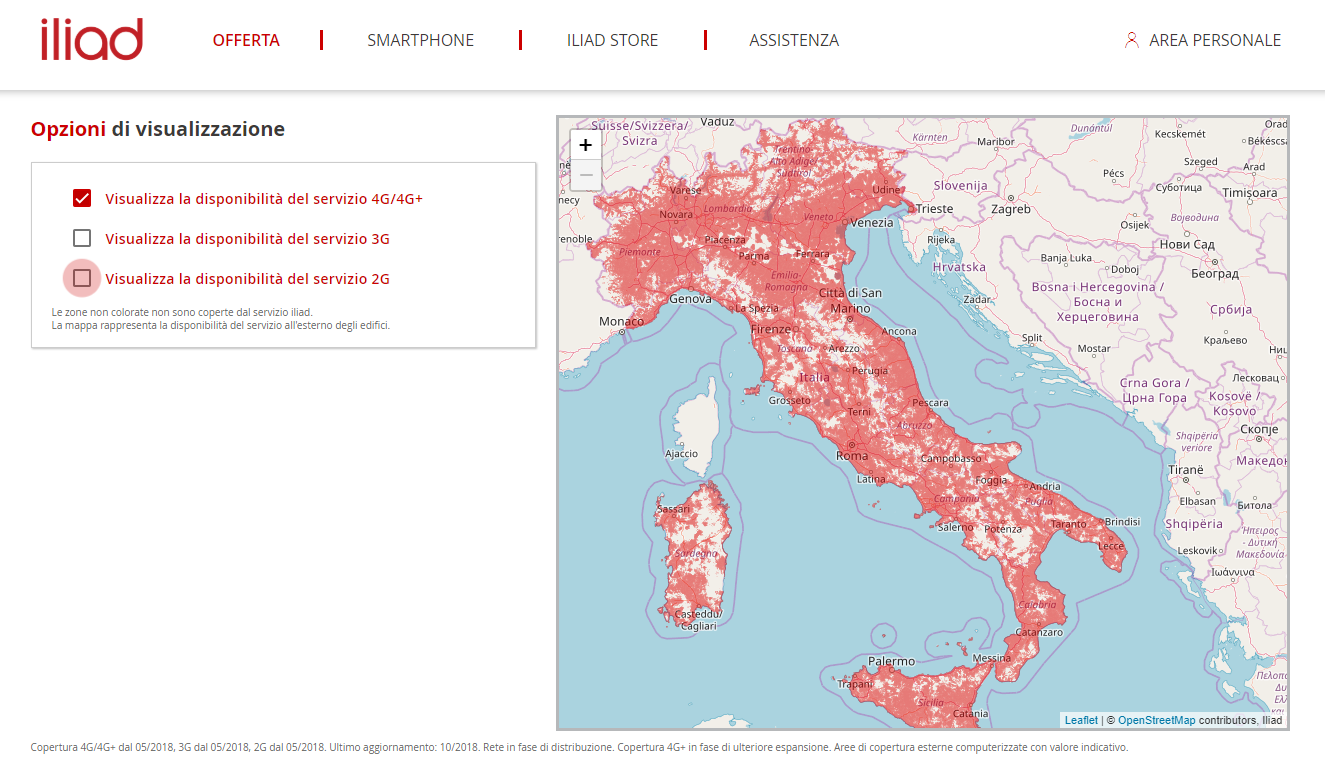Click Zagreb label on the map
The width and height of the screenshot is (1325, 771).
coord(1011,209)
